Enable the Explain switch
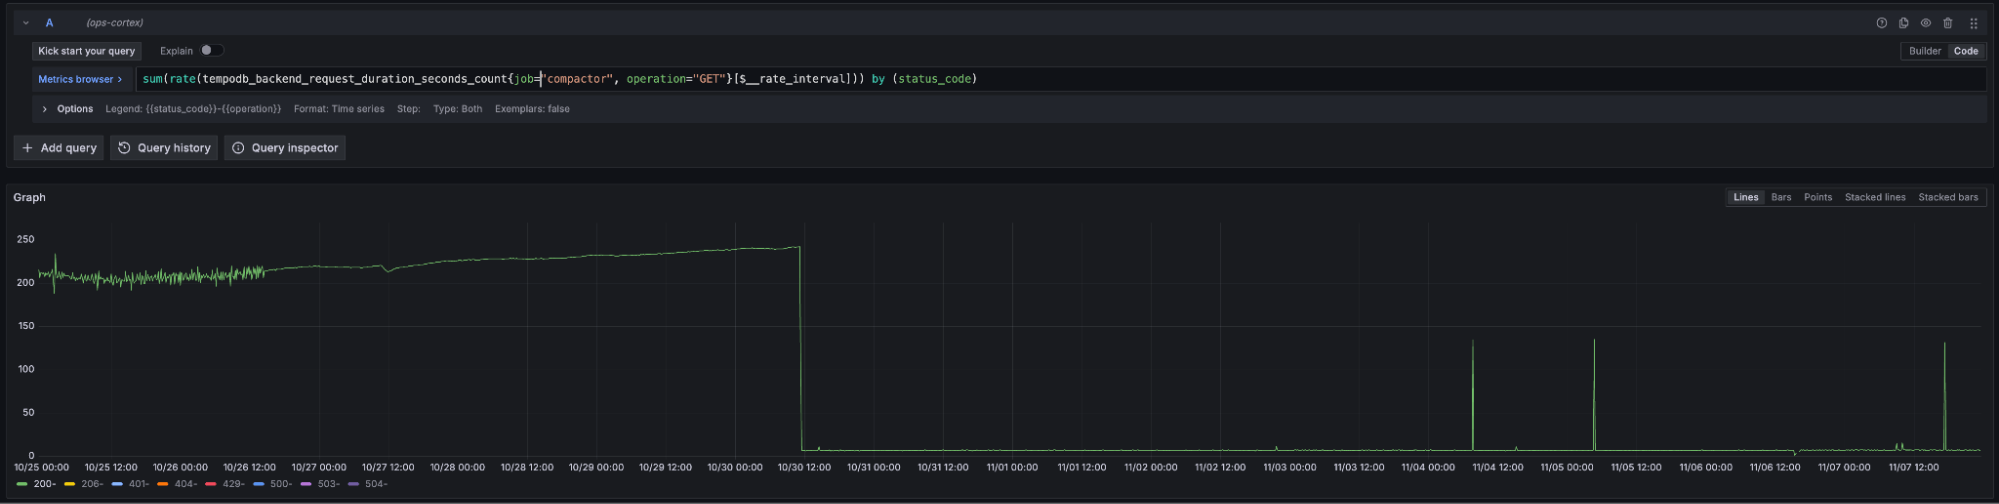The height and width of the screenshot is (504, 1999). tap(211, 51)
